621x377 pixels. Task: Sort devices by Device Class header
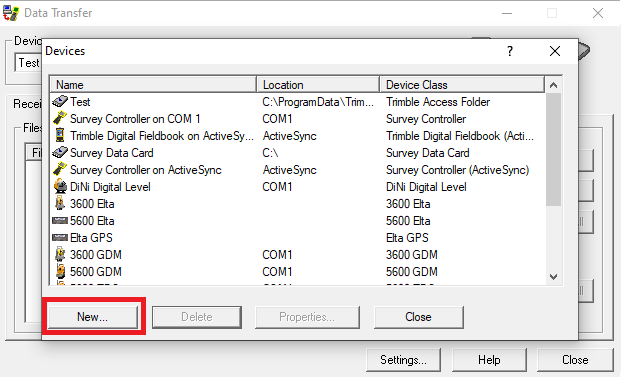(462, 85)
